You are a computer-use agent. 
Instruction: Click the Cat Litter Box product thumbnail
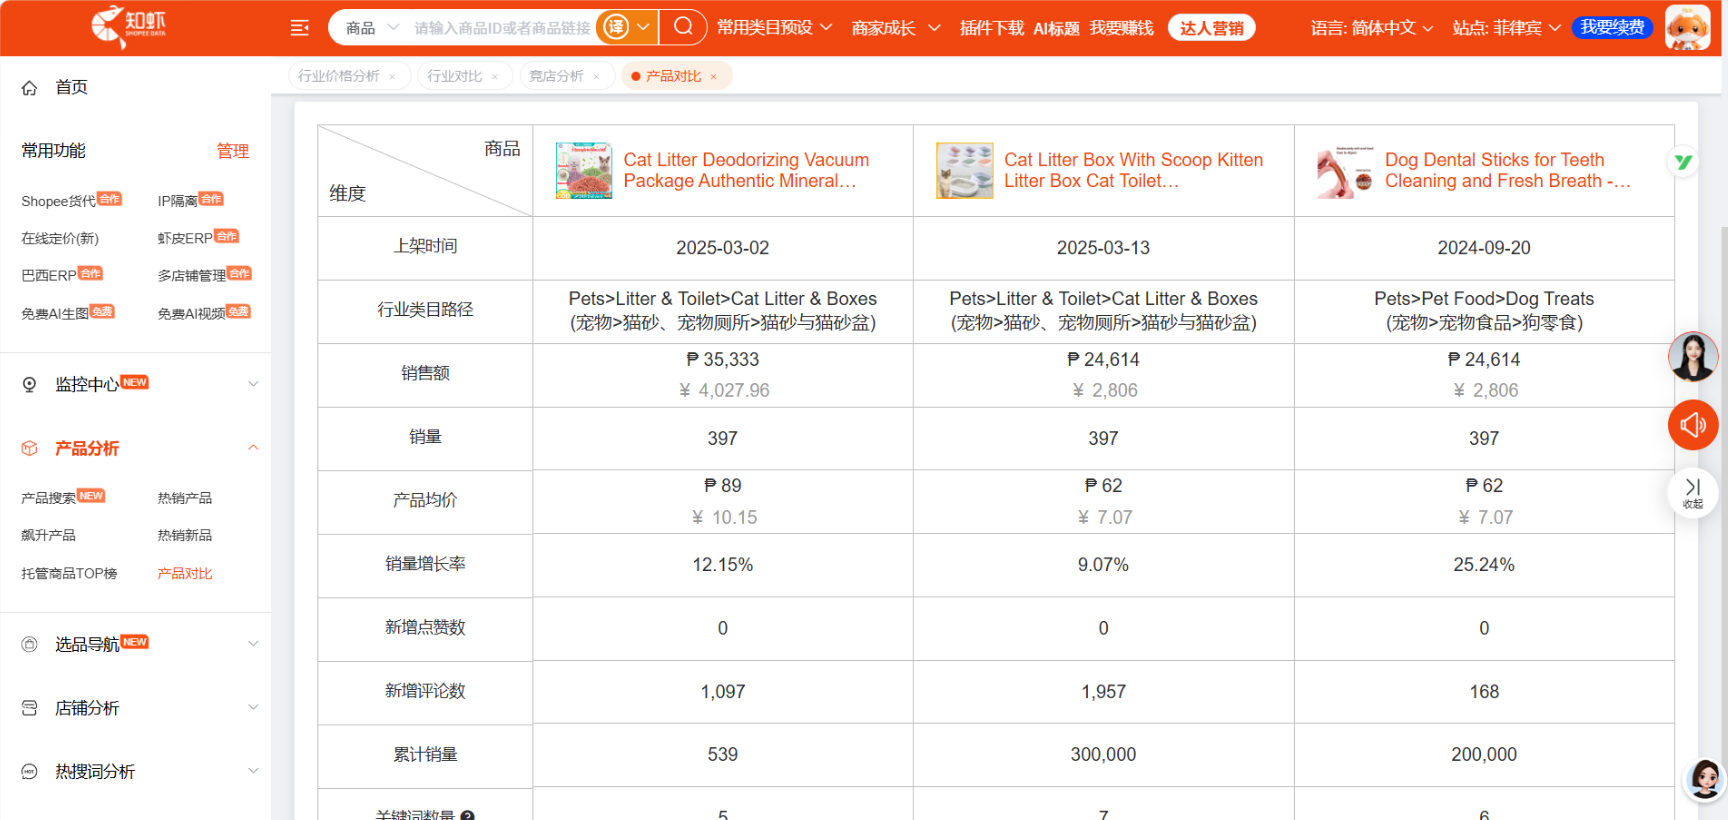pos(964,171)
